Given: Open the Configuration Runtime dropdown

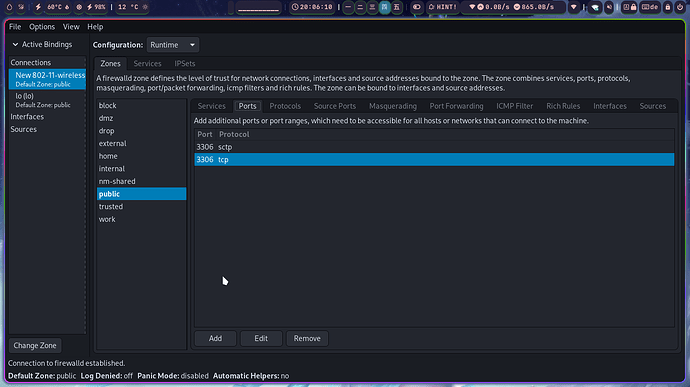Looking at the screenshot, I should [x=172, y=45].
